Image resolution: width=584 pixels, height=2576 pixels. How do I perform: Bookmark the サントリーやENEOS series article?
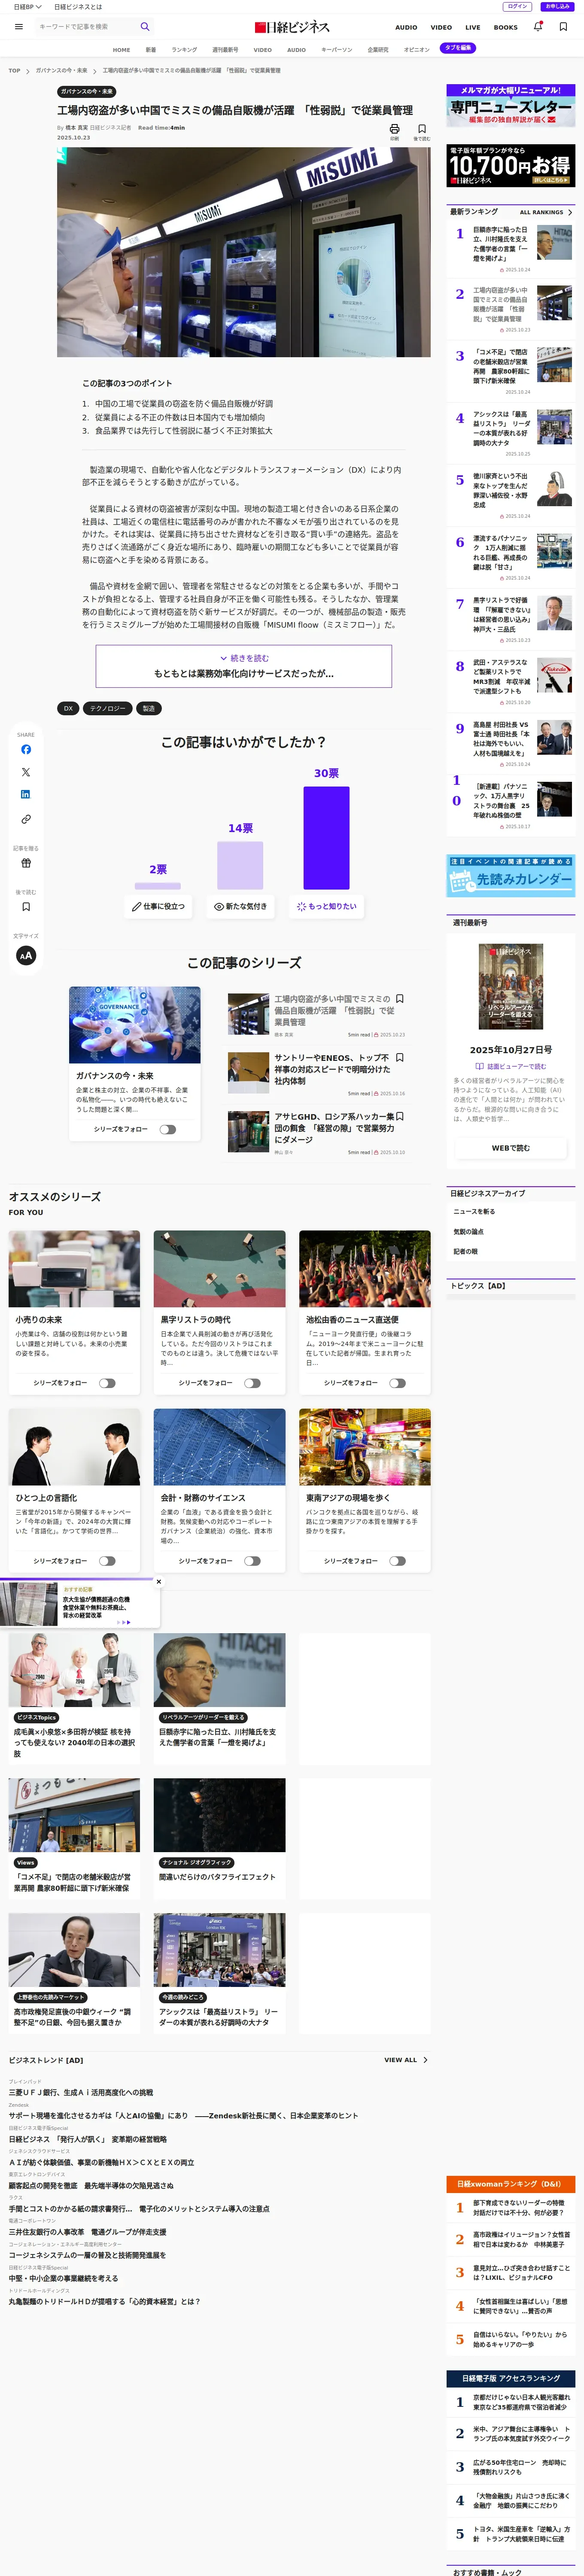click(400, 1057)
